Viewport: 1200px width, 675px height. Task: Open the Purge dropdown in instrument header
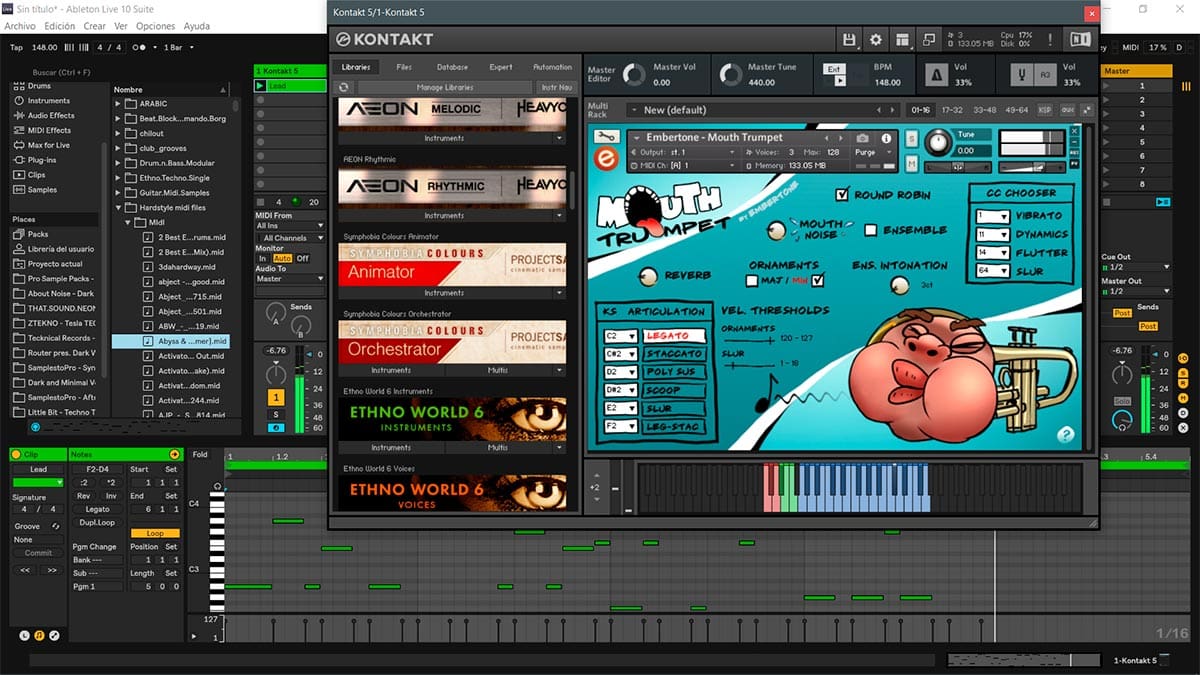pyautogui.click(x=870, y=153)
